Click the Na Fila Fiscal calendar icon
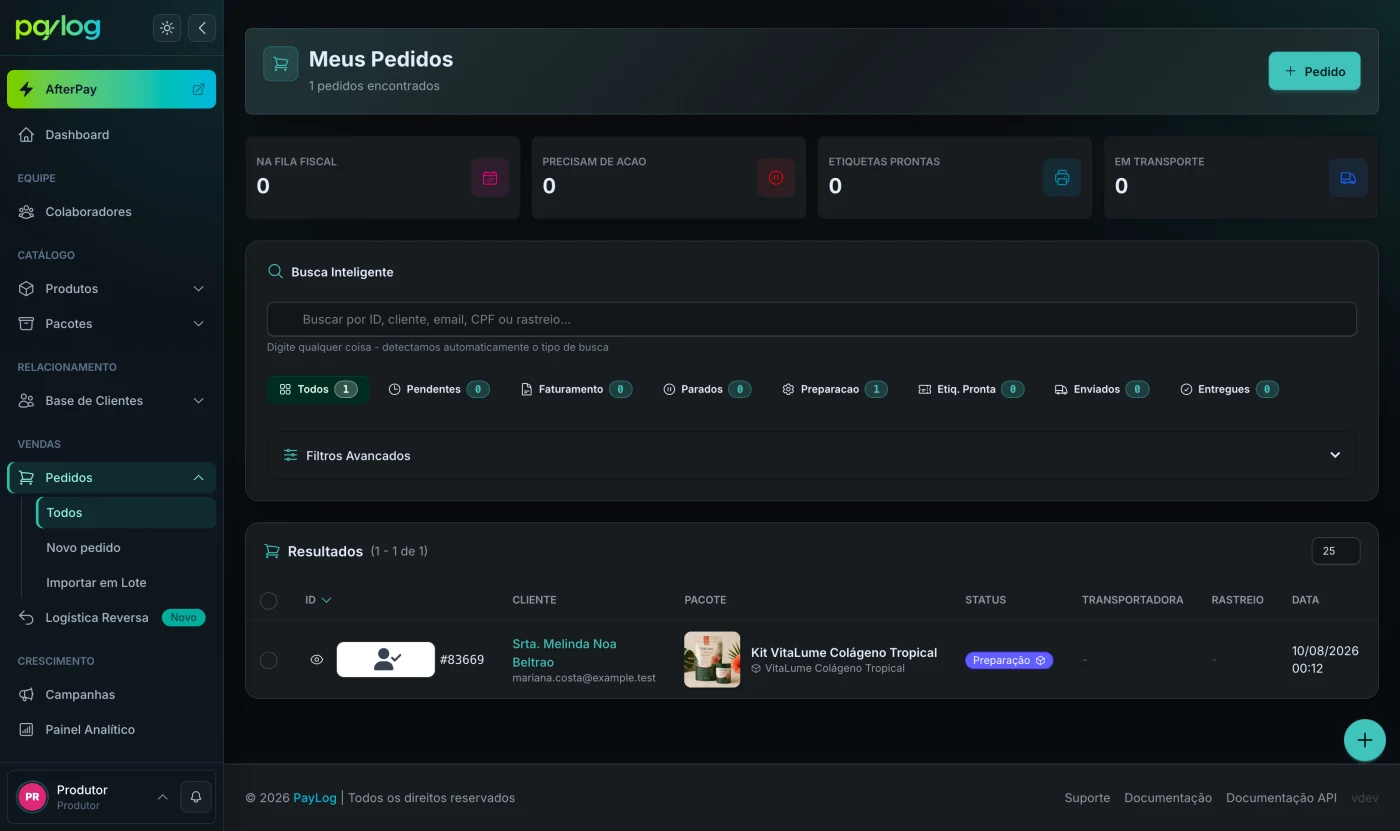 pos(490,178)
